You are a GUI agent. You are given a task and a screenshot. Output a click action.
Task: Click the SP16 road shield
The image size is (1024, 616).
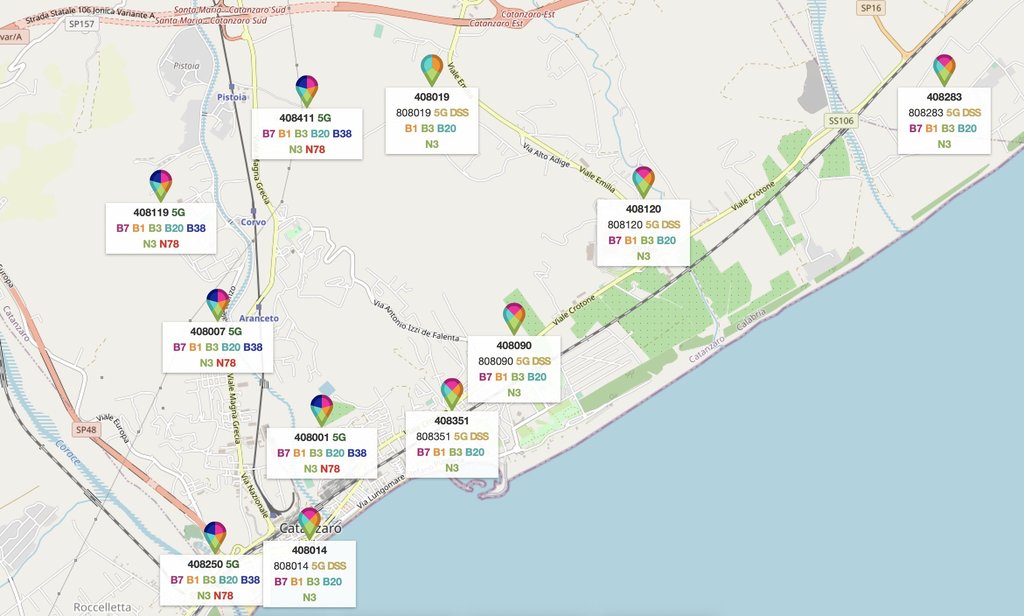coord(871,8)
